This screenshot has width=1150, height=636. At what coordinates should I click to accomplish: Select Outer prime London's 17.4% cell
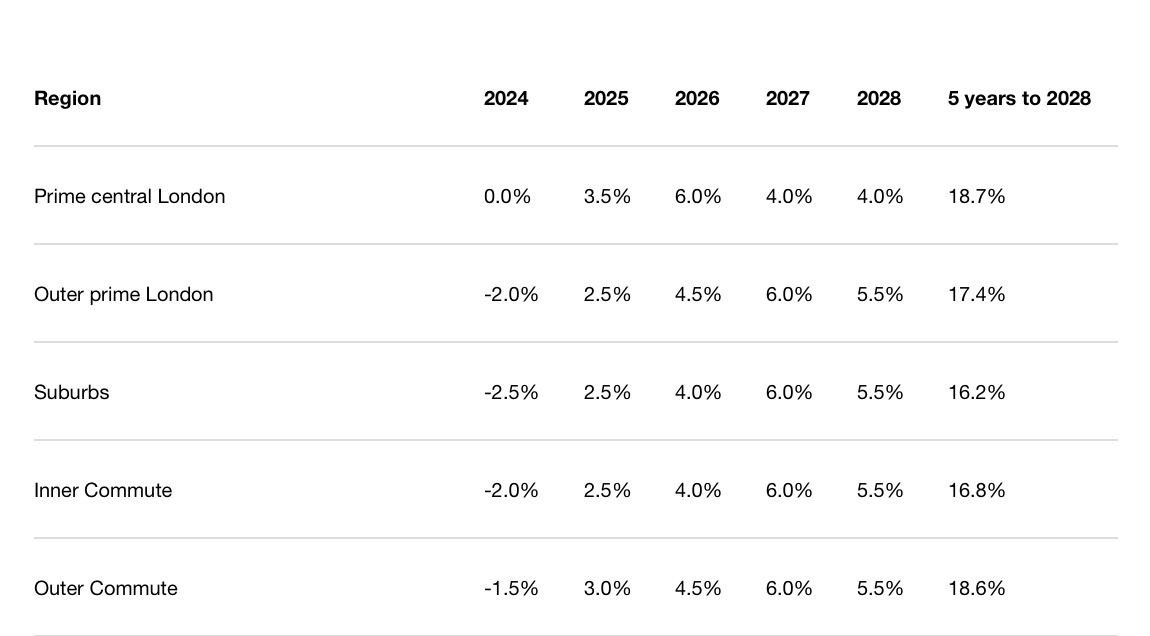pyautogui.click(x=976, y=294)
